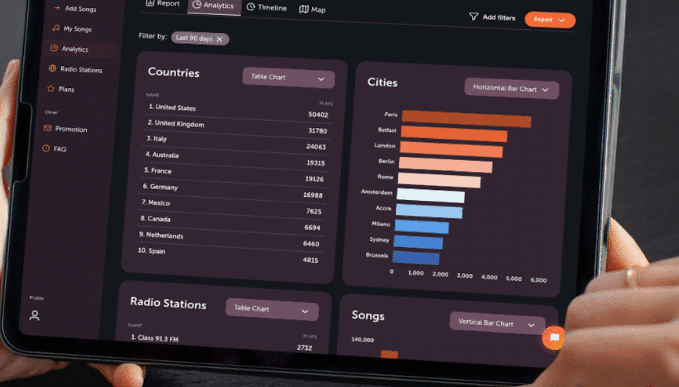
Task: Switch to the Timeline tab
Action: [x=267, y=8]
